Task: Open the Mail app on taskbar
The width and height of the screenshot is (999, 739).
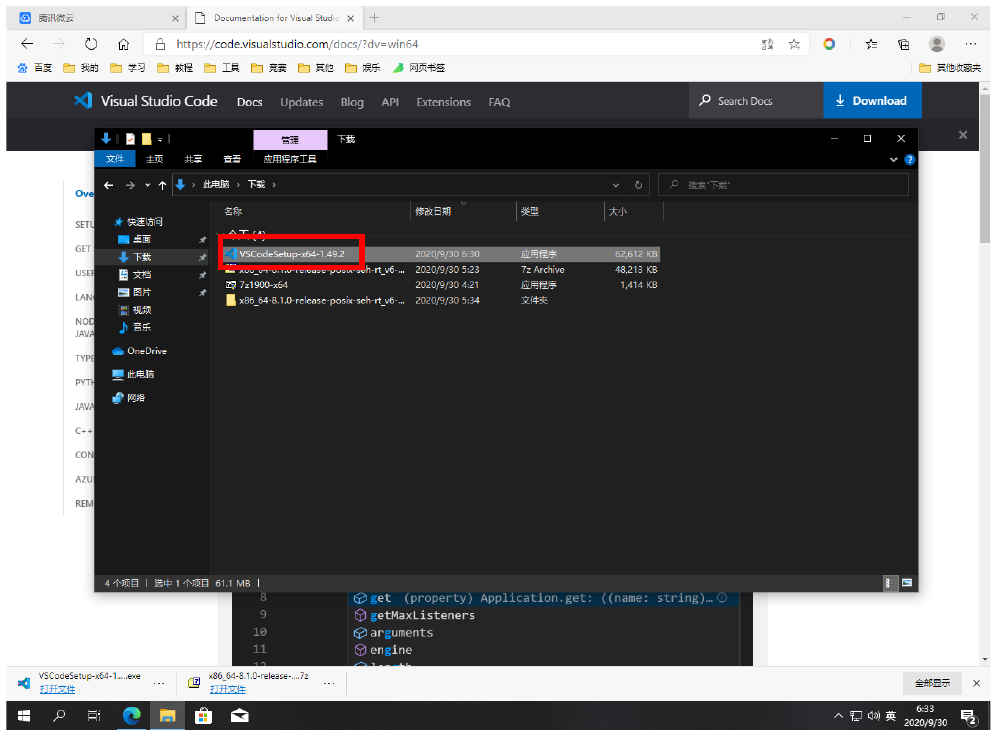Action: pos(240,716)
